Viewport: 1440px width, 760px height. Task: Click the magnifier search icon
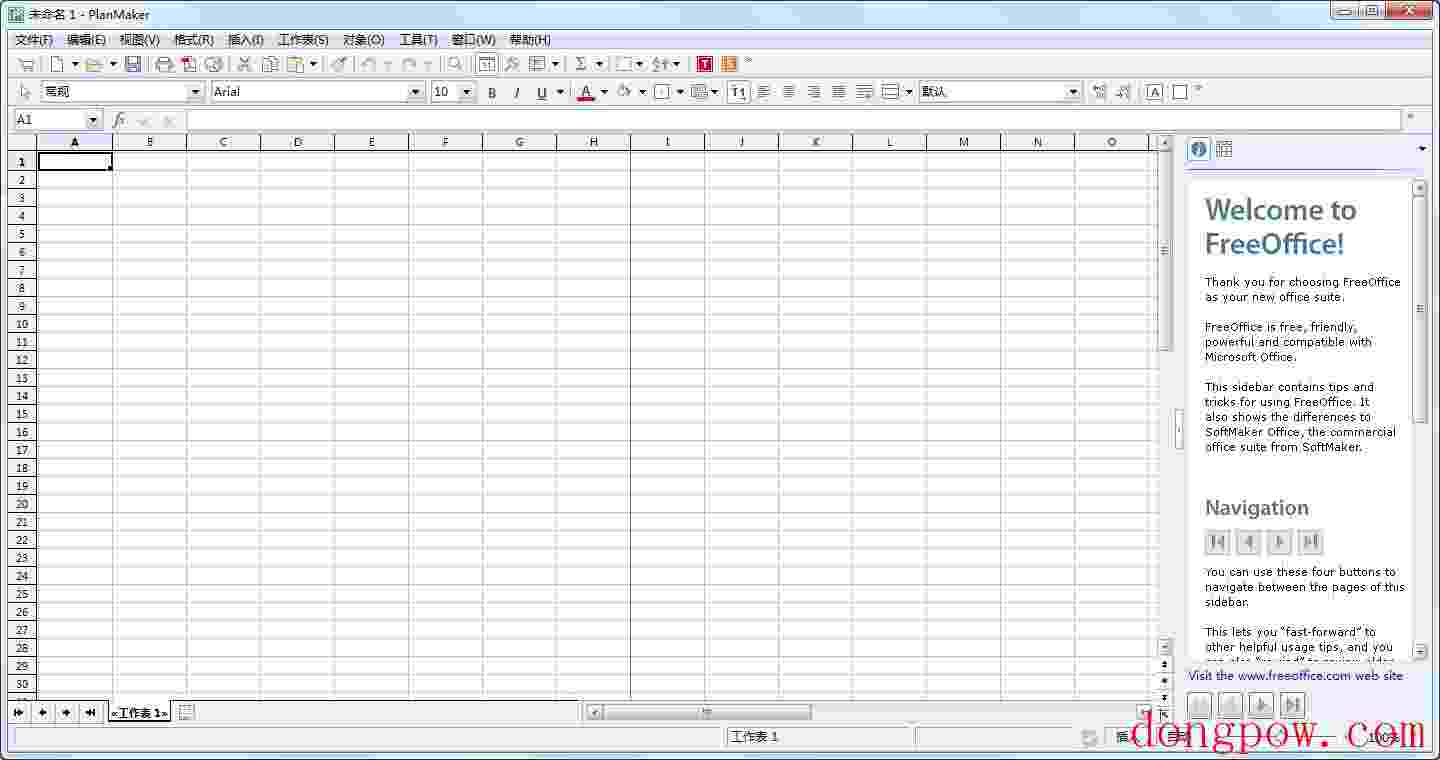coord(455,64)
